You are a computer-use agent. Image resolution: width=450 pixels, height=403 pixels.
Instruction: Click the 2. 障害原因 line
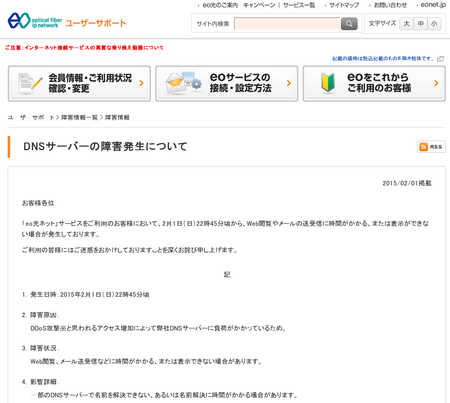pos(40,315)
